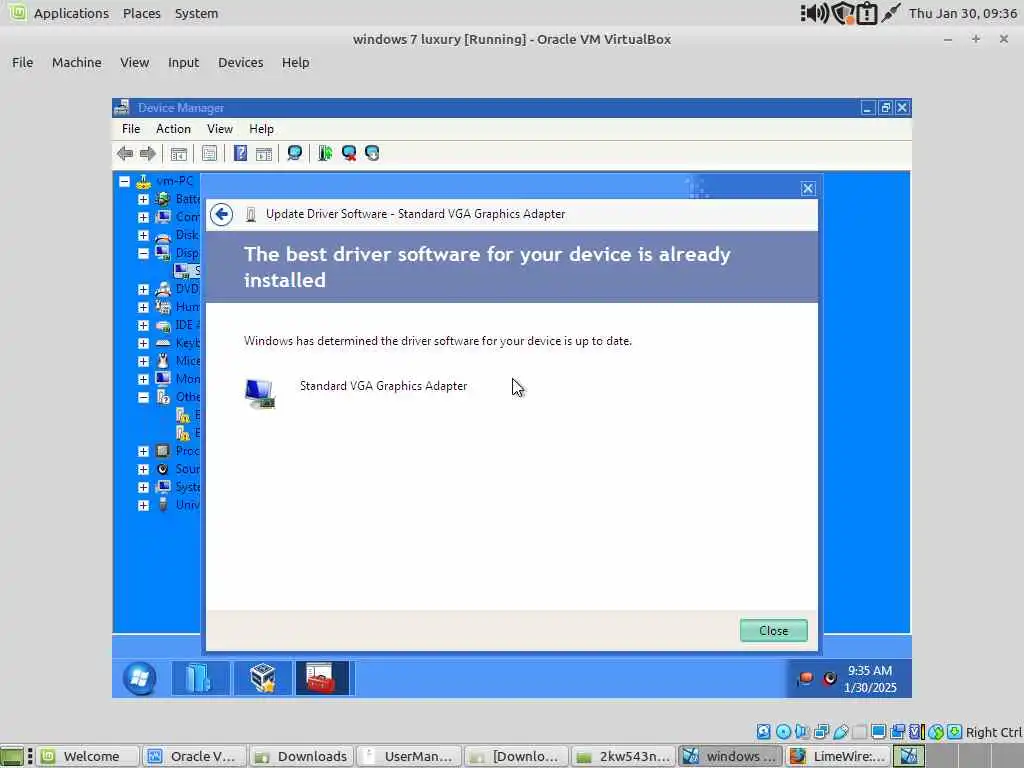Screen dimensions: 1024x768
Task: Open VirtualBox Machine menu
Action: coord(76,62)
